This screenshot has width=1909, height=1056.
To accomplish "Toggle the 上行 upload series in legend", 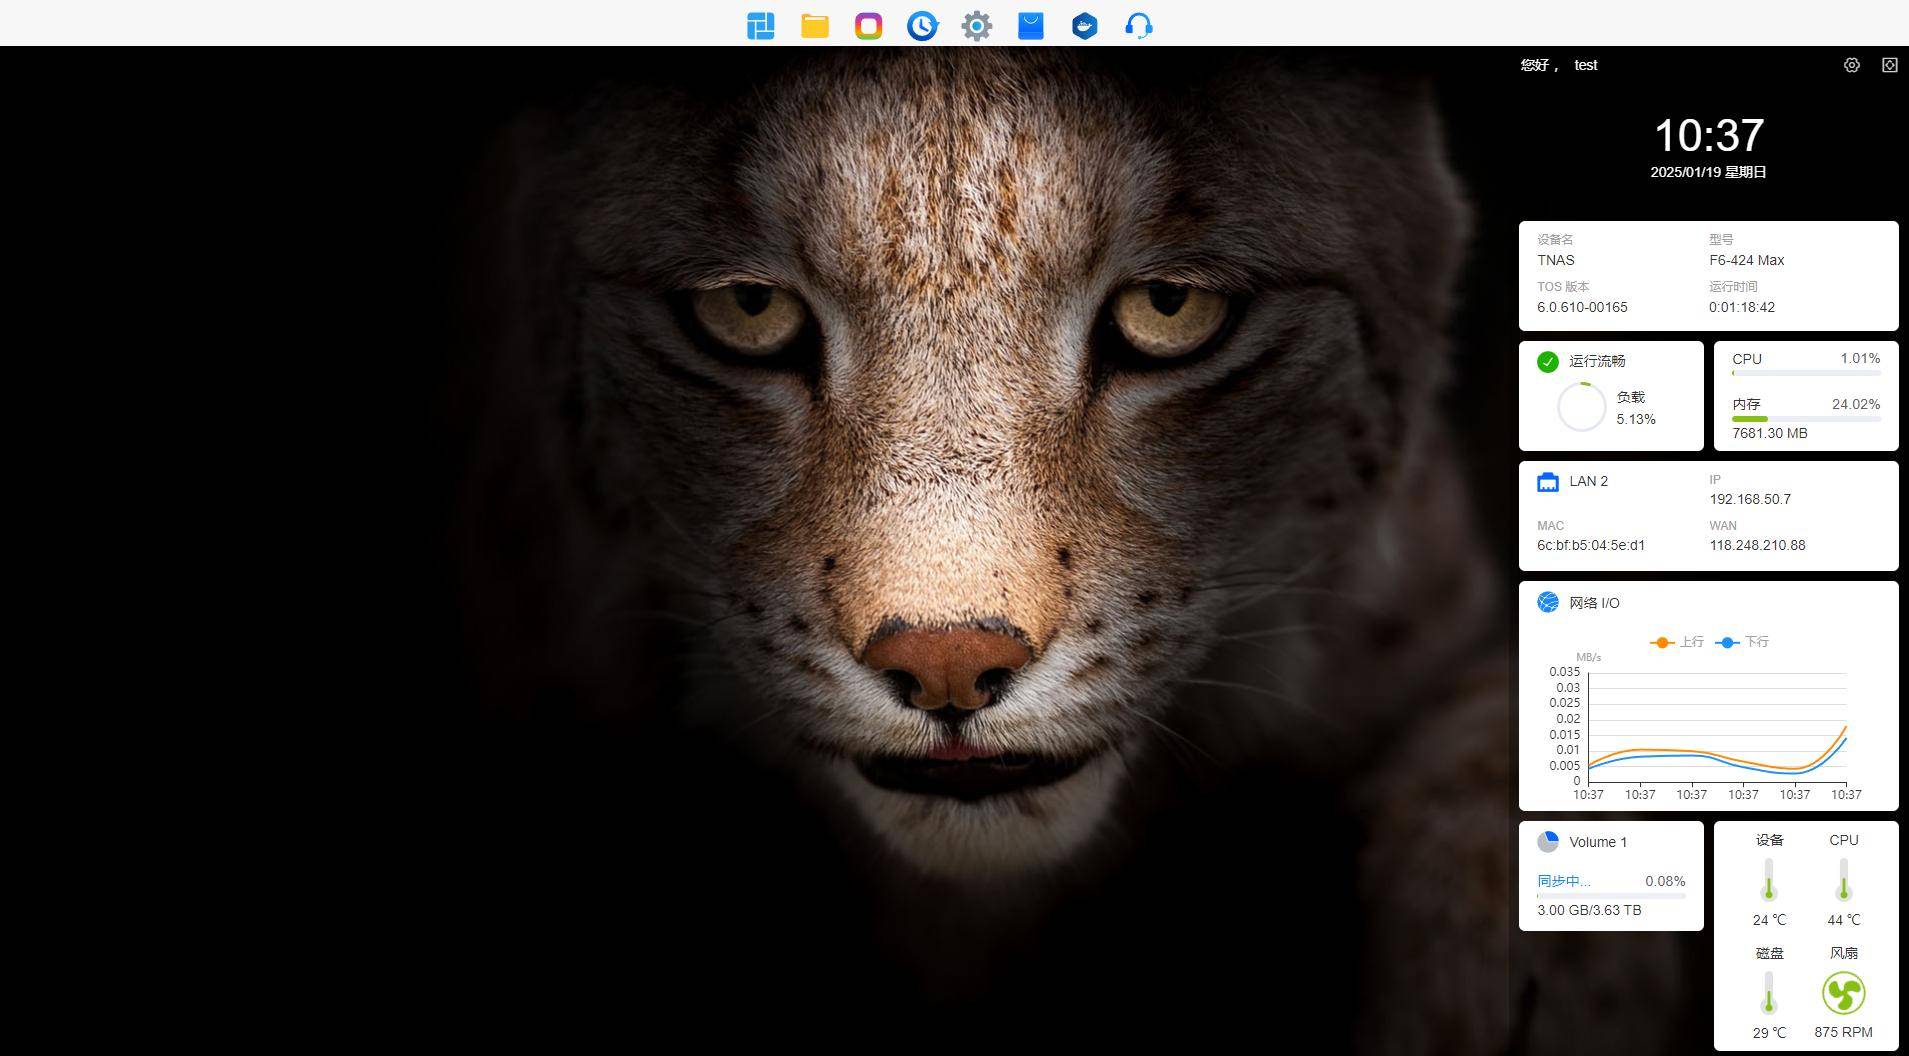I will pos(1677,642).
